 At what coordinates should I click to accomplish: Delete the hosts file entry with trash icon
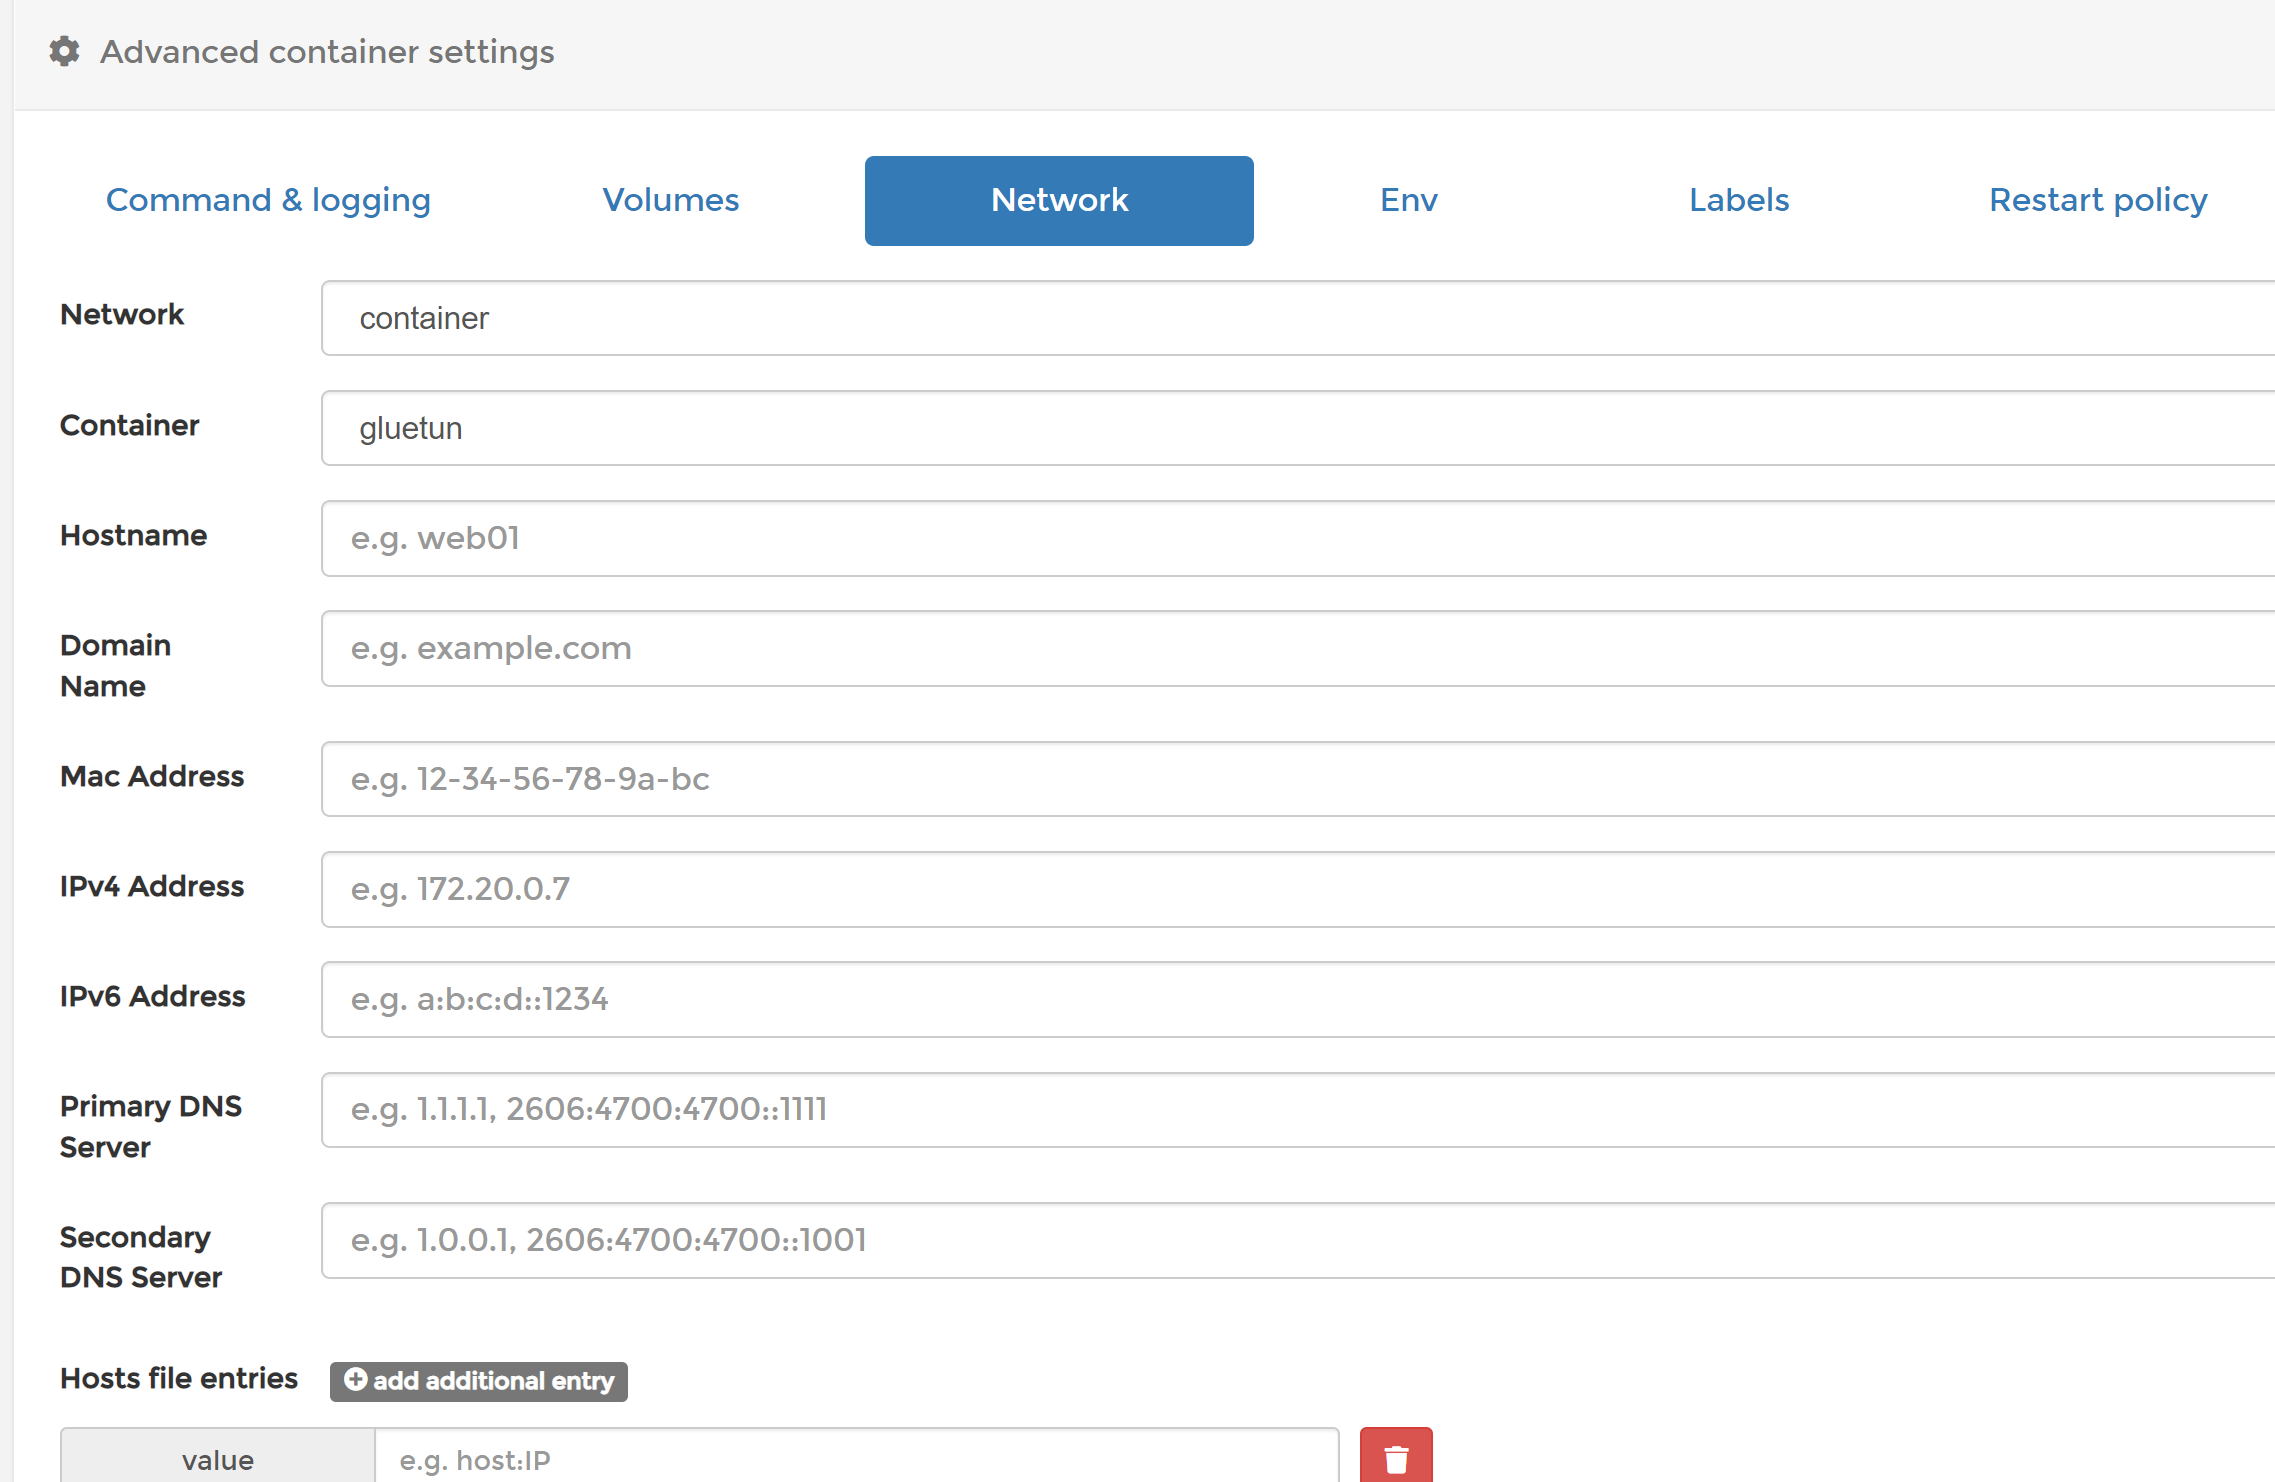tap(1395, 1457)
